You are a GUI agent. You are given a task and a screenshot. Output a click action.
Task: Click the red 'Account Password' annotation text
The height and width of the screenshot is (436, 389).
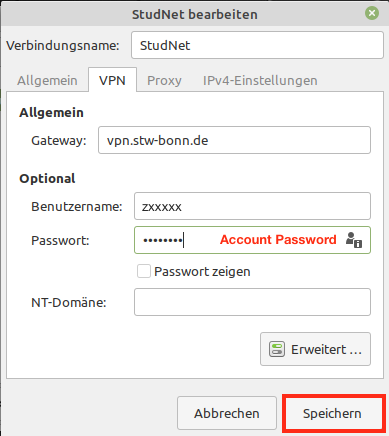pos(278,240)
